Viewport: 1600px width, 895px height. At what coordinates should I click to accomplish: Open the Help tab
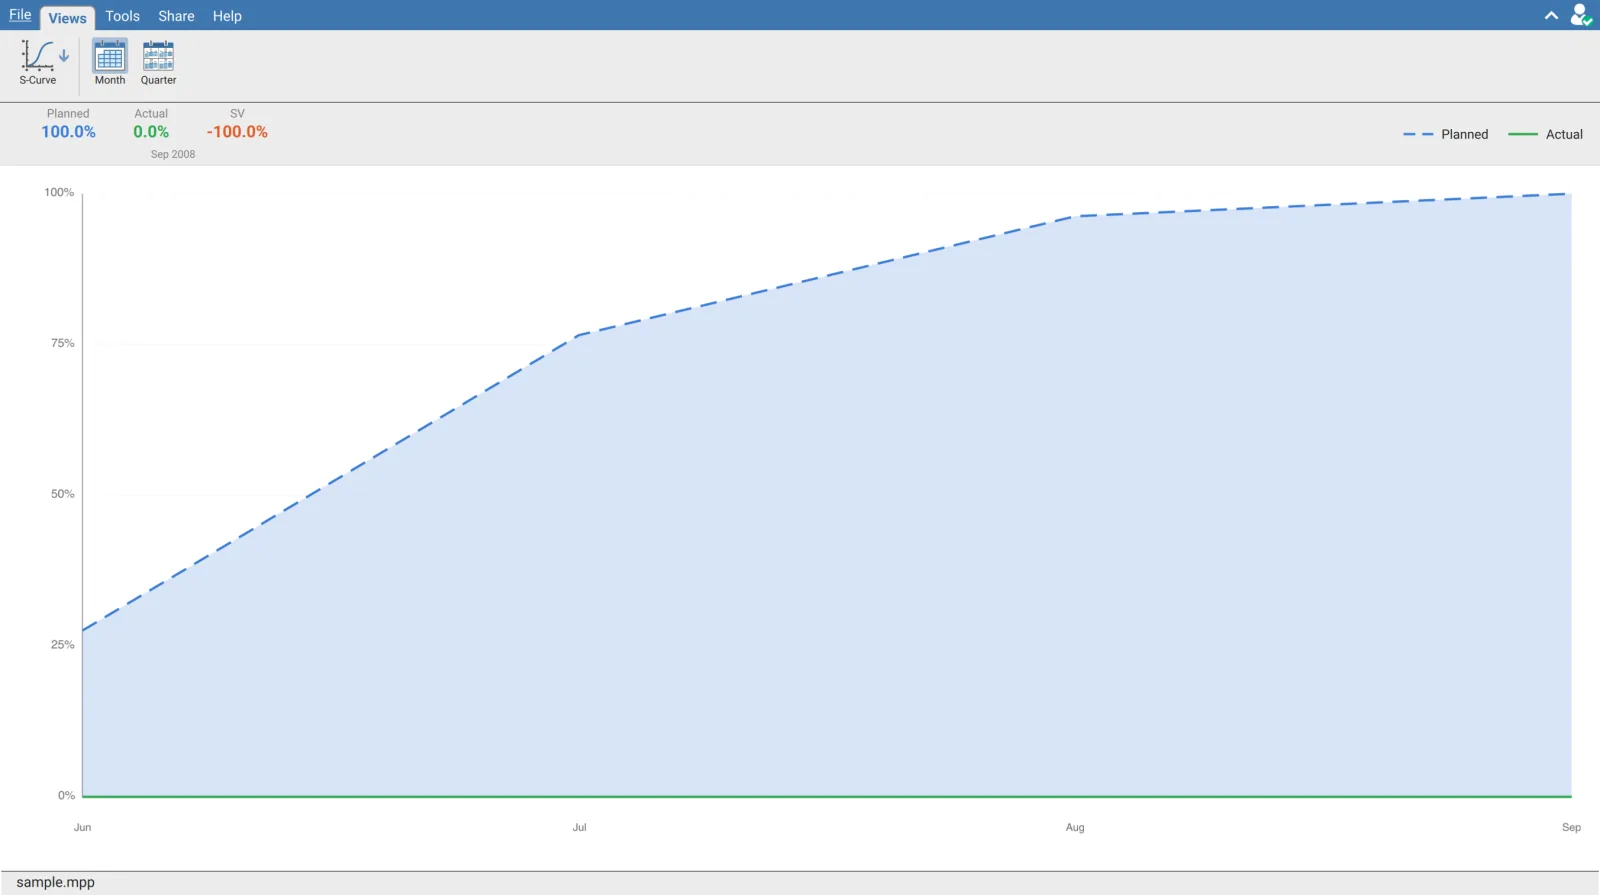(x=227, y=16)
